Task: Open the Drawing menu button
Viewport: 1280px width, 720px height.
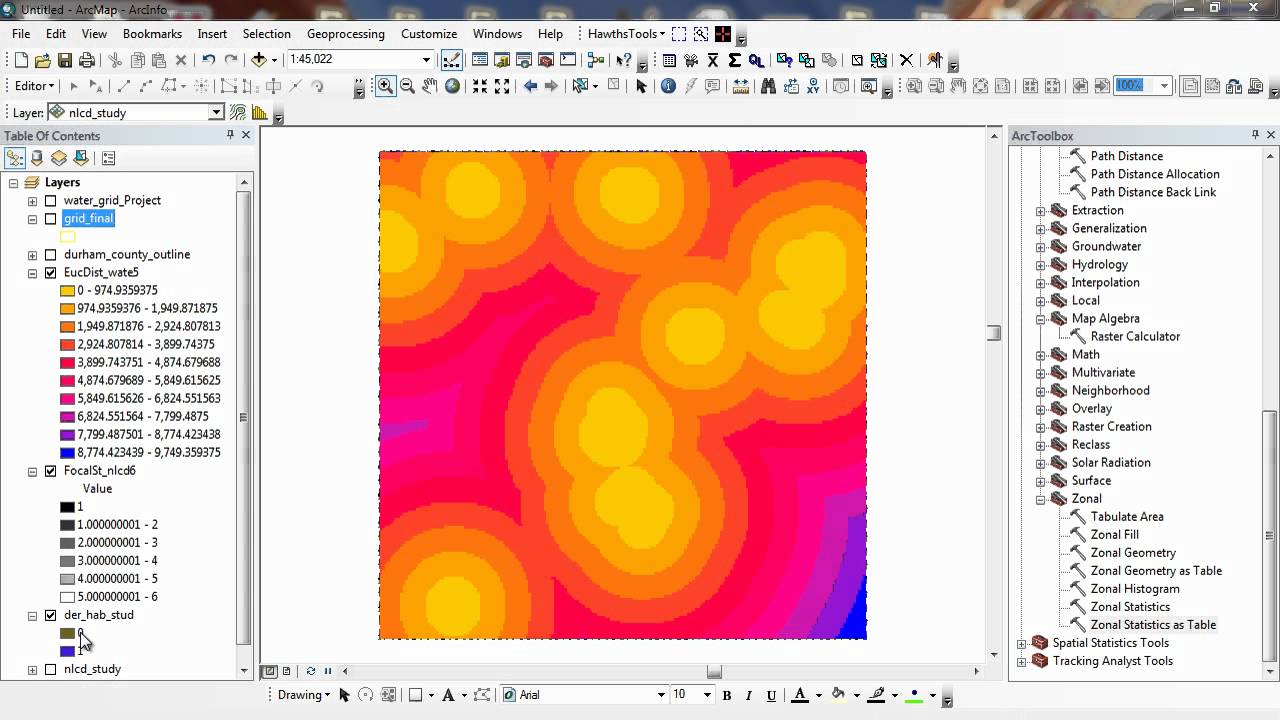Action: pos(304,695)
